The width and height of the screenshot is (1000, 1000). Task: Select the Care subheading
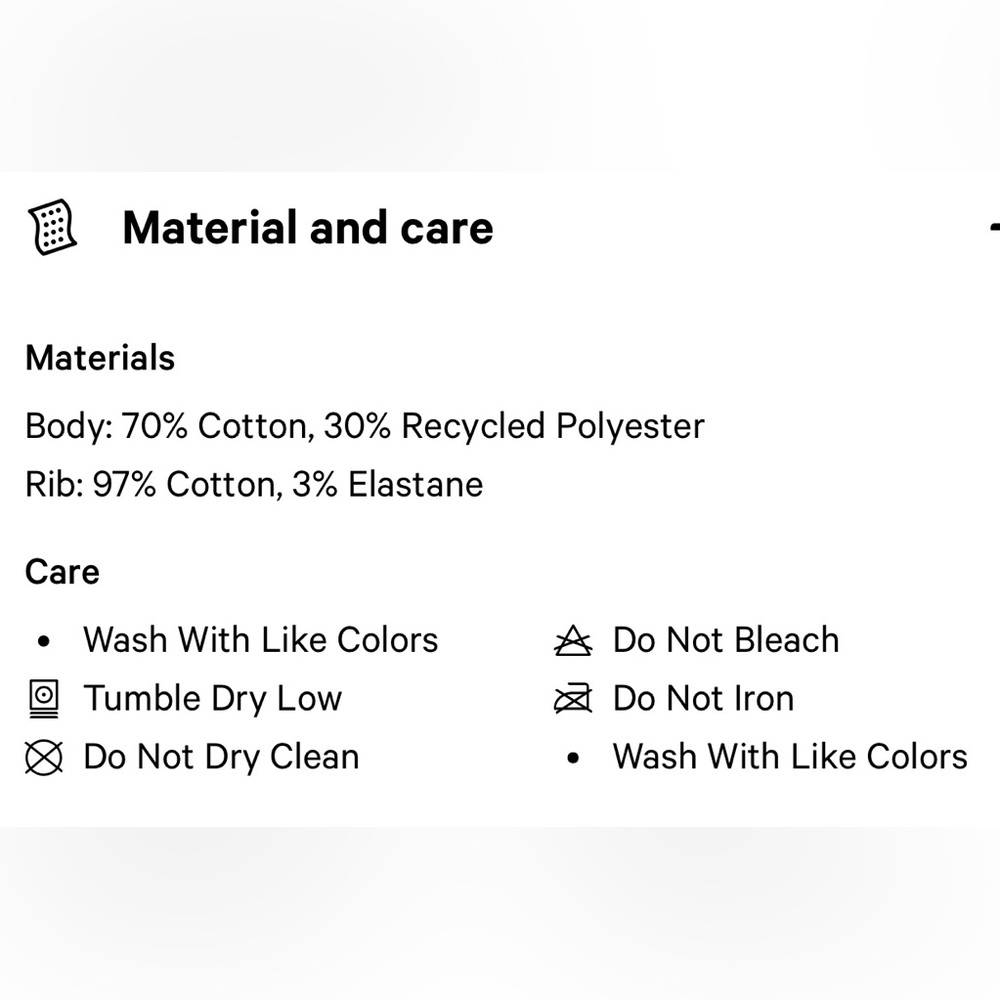coord(62,572)
